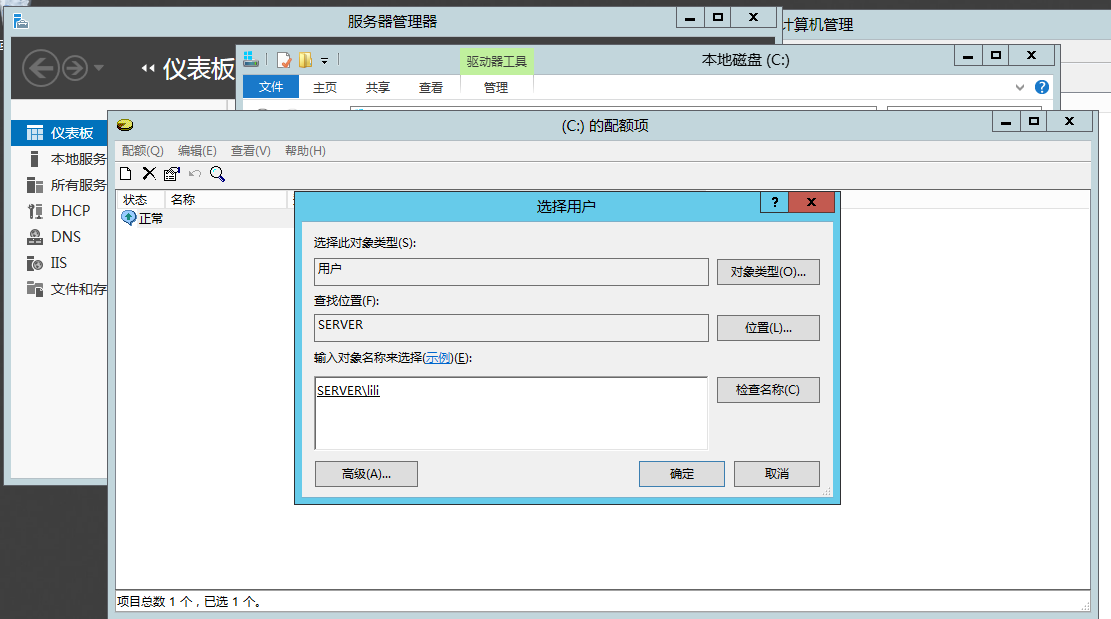Image resolution: width=1111 pixels, height=619 pixels.
Task: Open the 示例 examples link
Action: [x=438, y=358]
